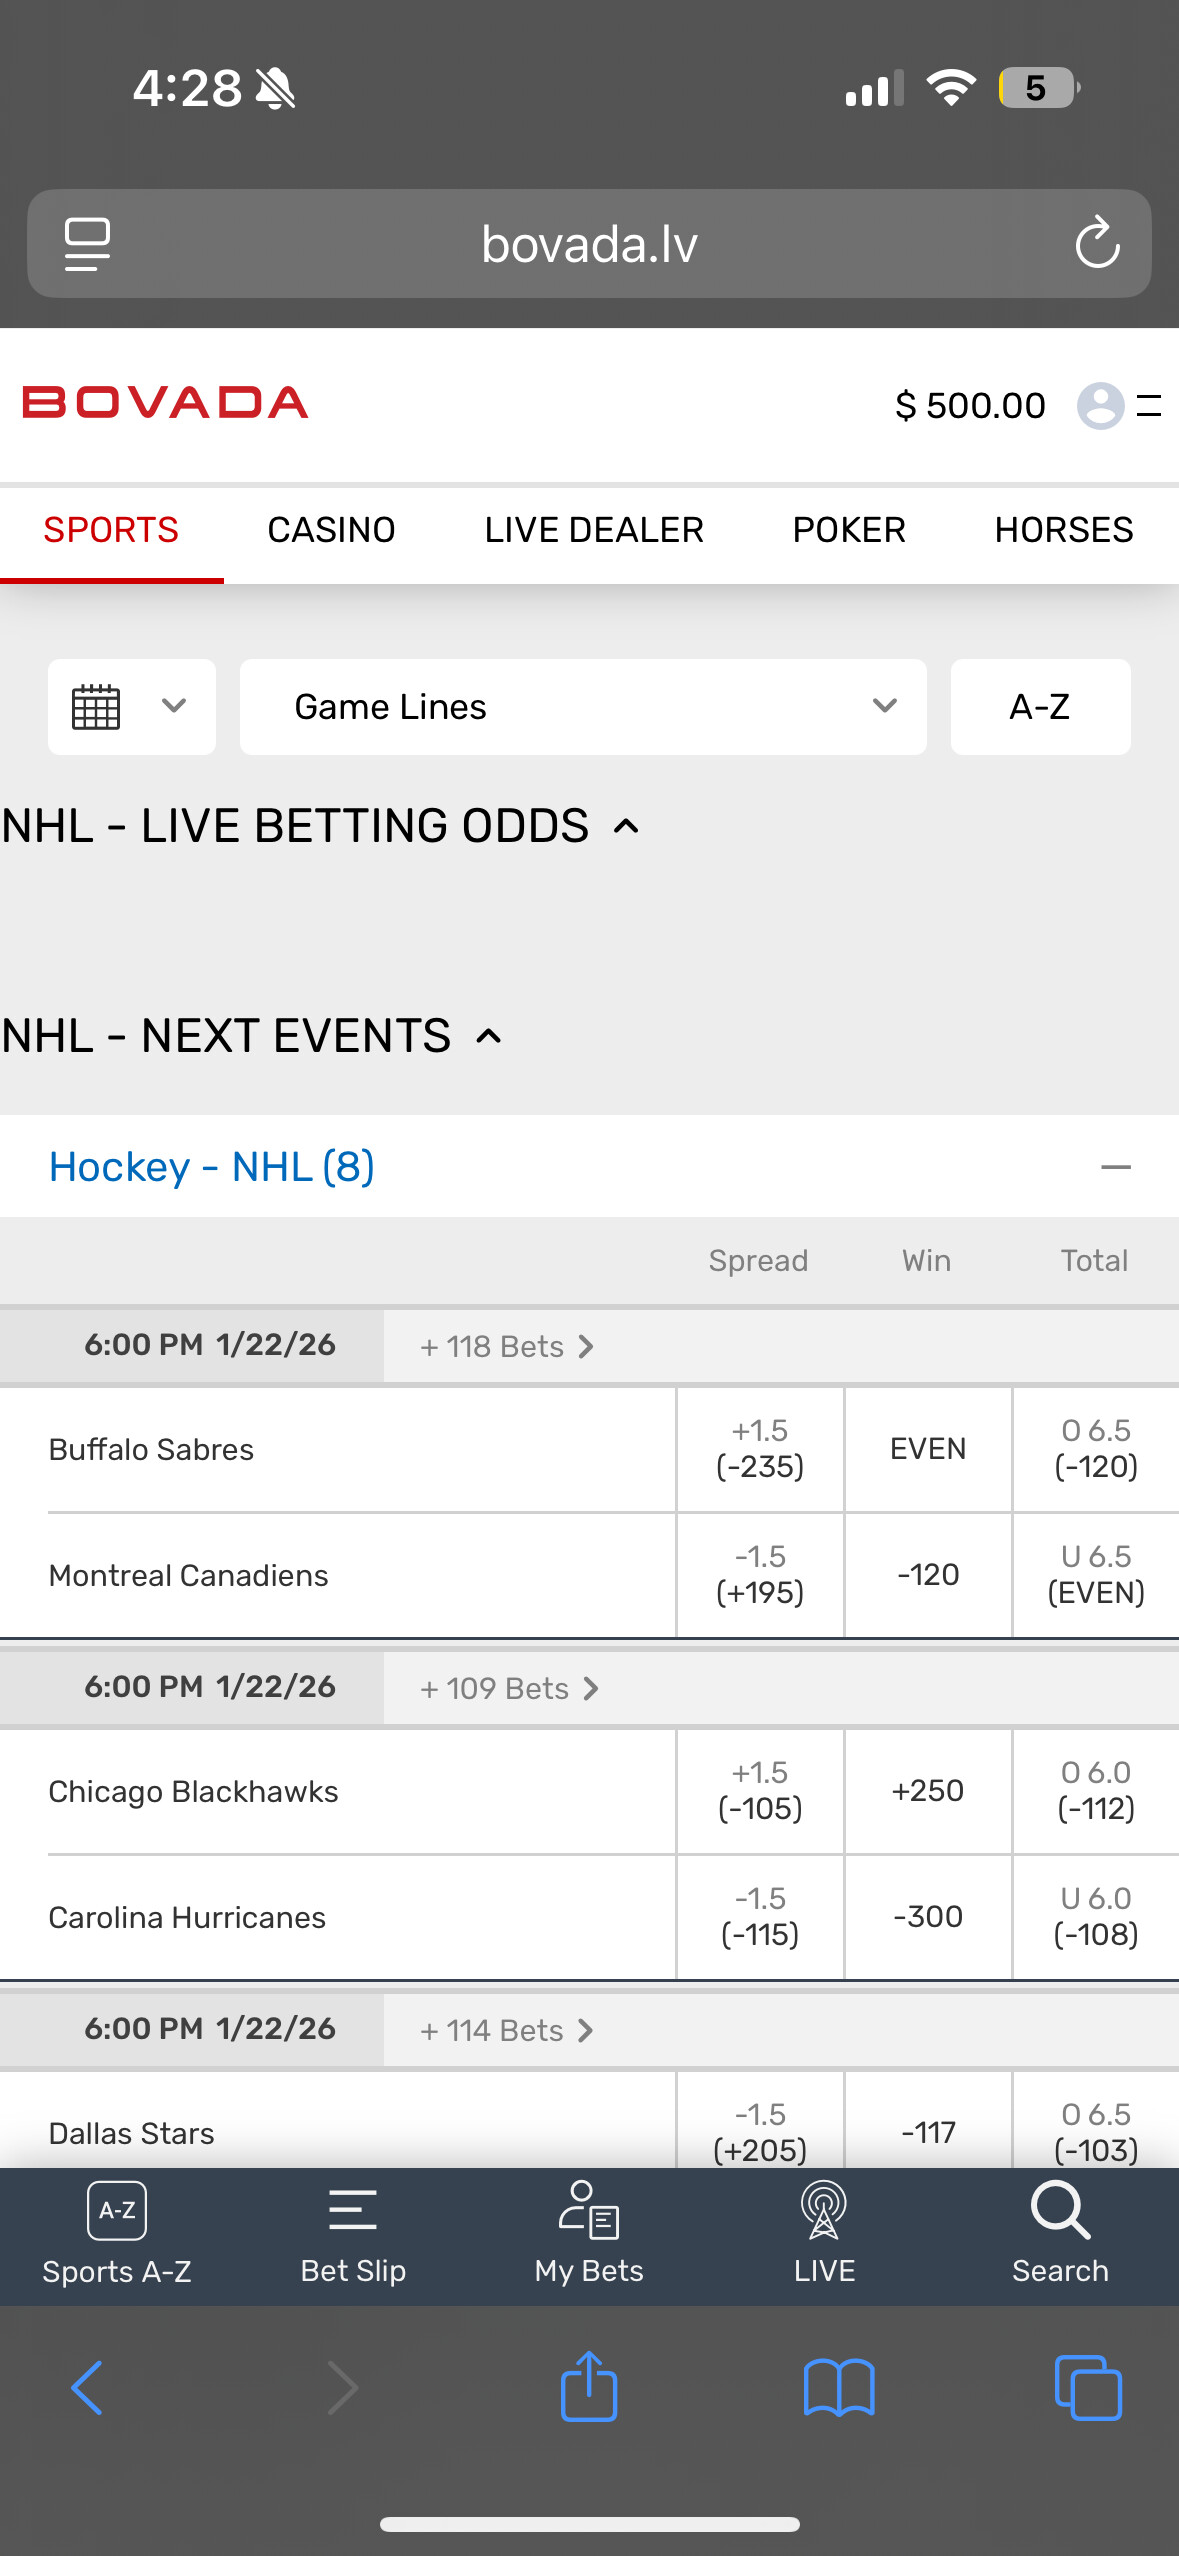This screenshot has width=1179, height=2556.
Task: Switch to the POKER tab
Action: (849, 530)
